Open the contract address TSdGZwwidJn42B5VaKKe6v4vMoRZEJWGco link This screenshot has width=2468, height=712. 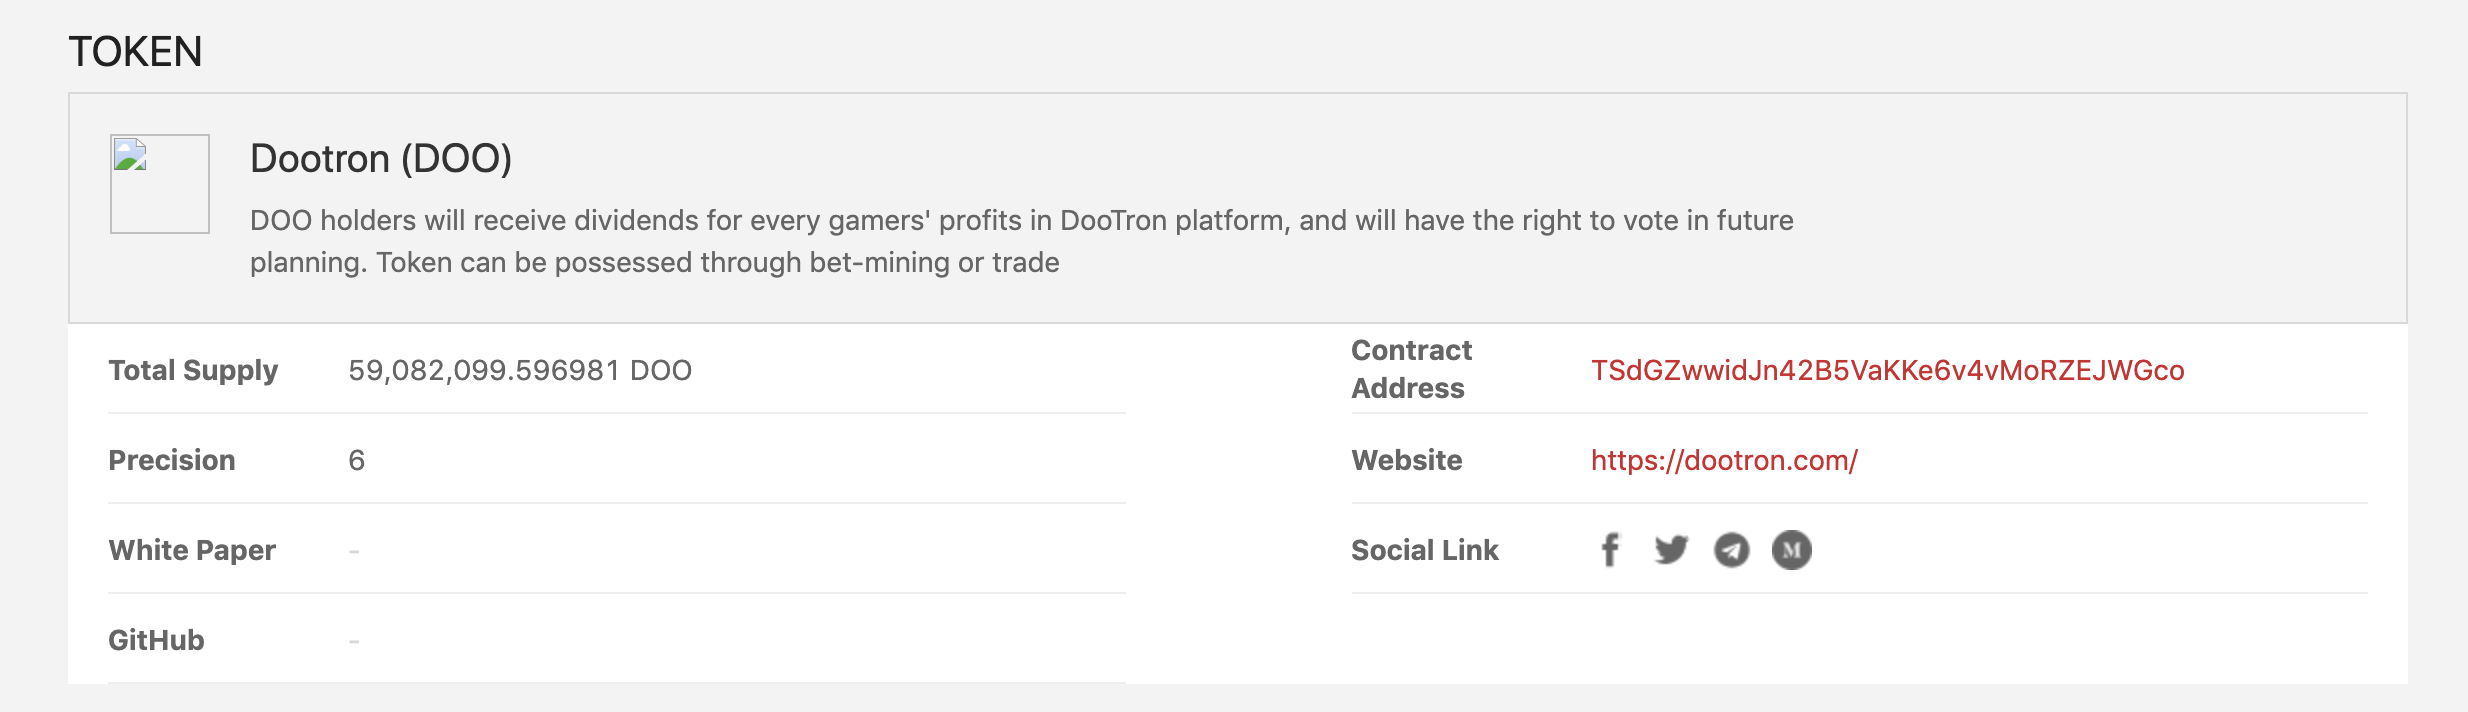click(x=1888, y=370)
